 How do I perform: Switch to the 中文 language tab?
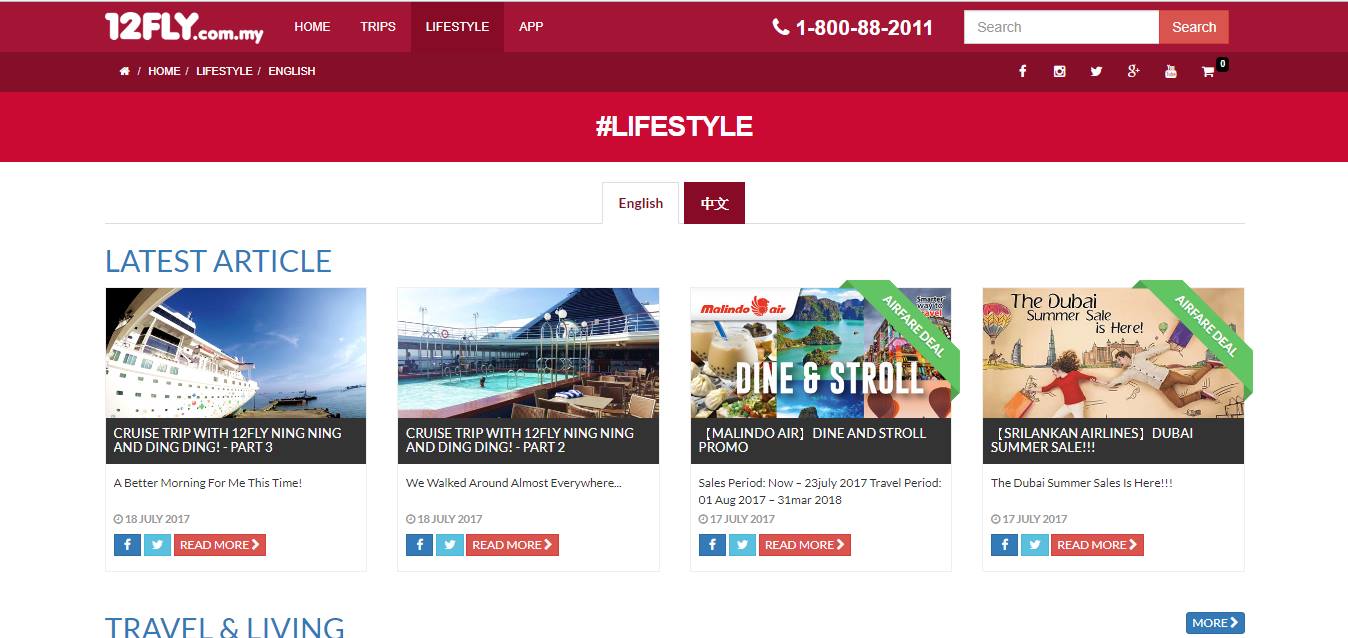click(714, 203)
